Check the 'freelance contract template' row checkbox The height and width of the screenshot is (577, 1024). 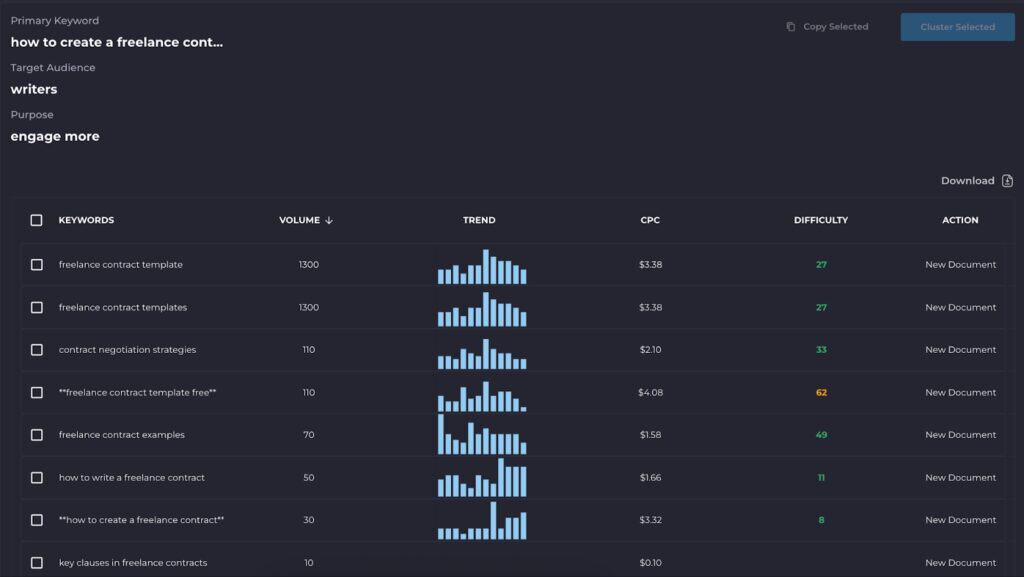[x=37, y=265]
